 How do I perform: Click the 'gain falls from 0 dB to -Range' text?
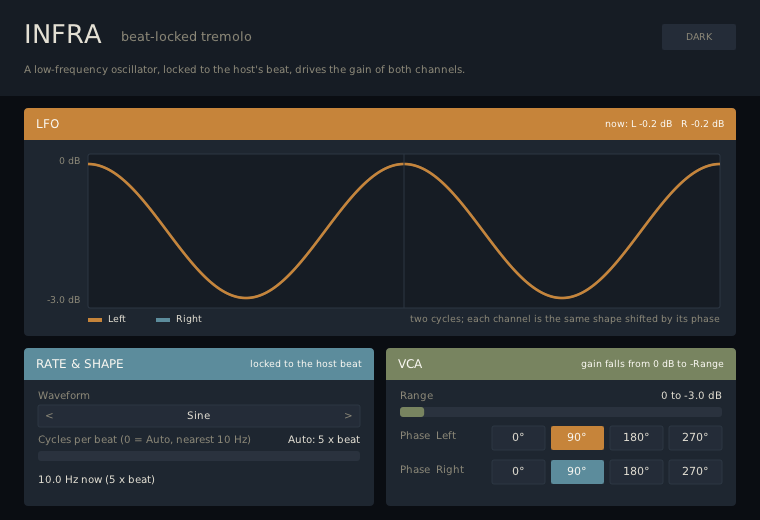[652, 364]
